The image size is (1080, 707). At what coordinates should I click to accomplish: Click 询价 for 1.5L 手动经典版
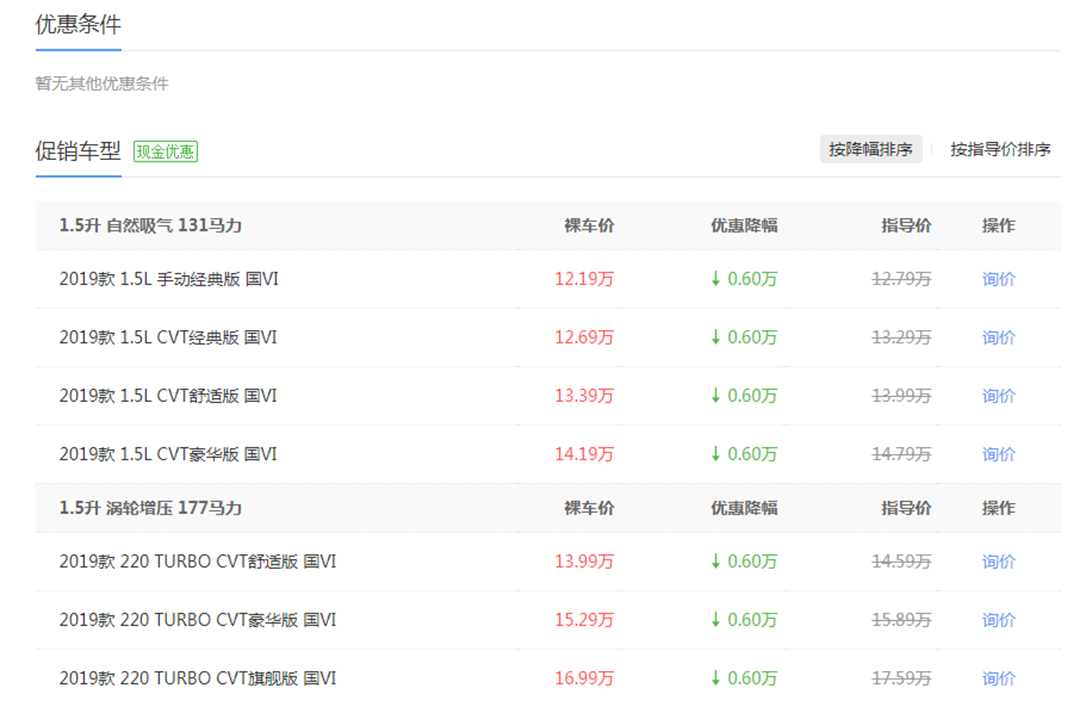pos(998,280)
